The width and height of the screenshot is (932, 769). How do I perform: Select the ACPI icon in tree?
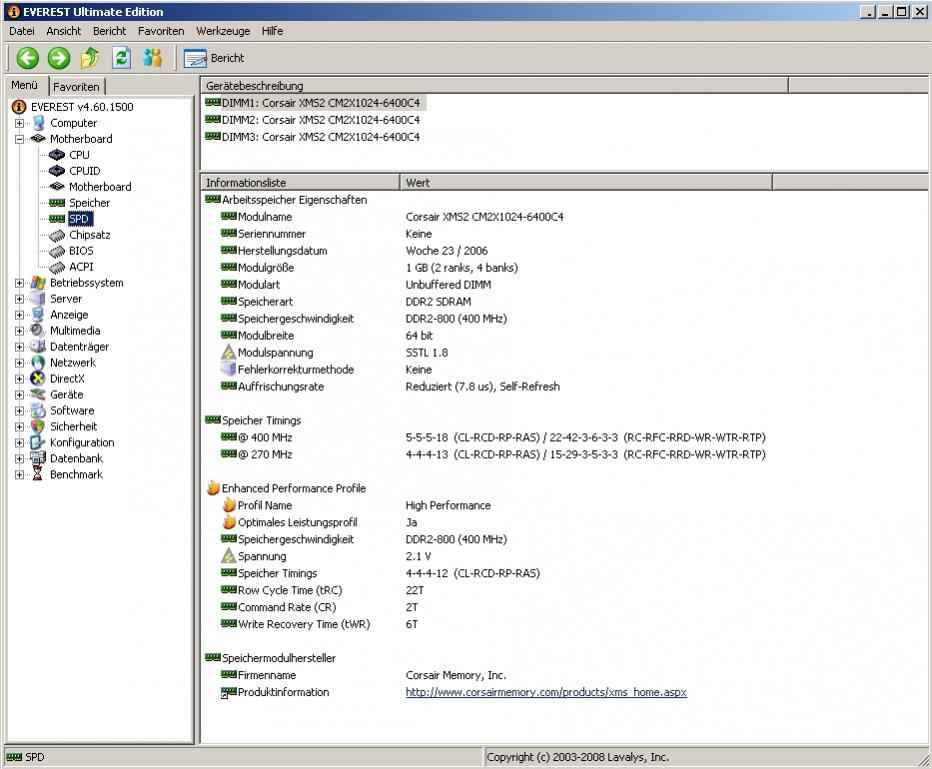(x=57, y=267)
